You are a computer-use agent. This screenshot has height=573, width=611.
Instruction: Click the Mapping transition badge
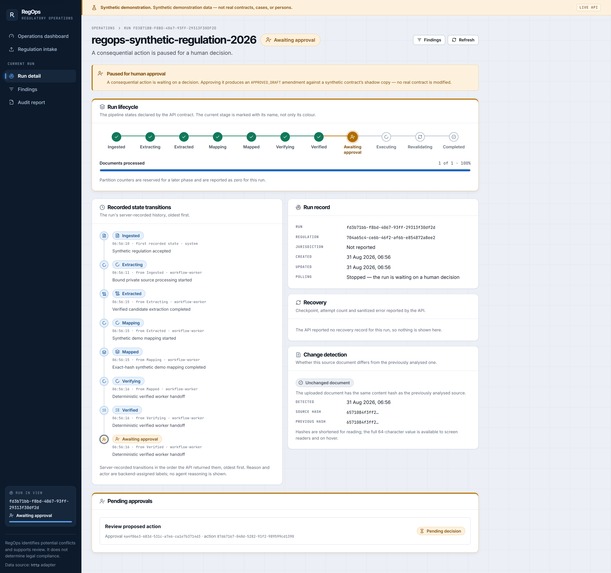[128, 323]
